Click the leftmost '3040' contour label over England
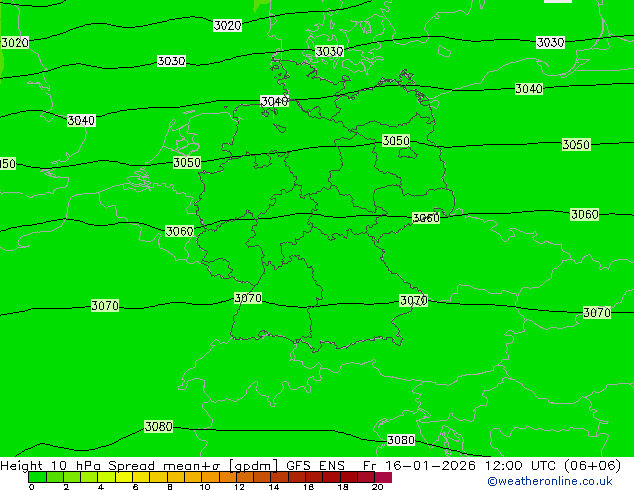This screenshot has height=490, width=634. point(81,120)
